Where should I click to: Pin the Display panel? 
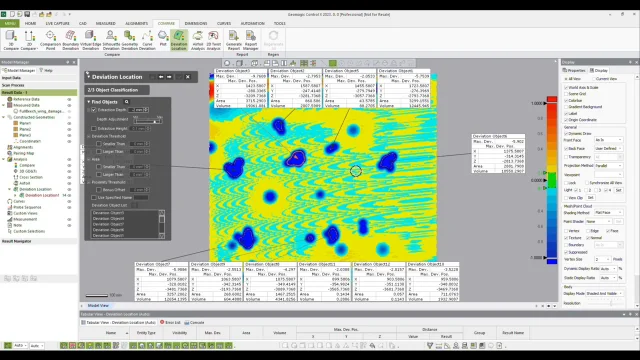point(630,62)
